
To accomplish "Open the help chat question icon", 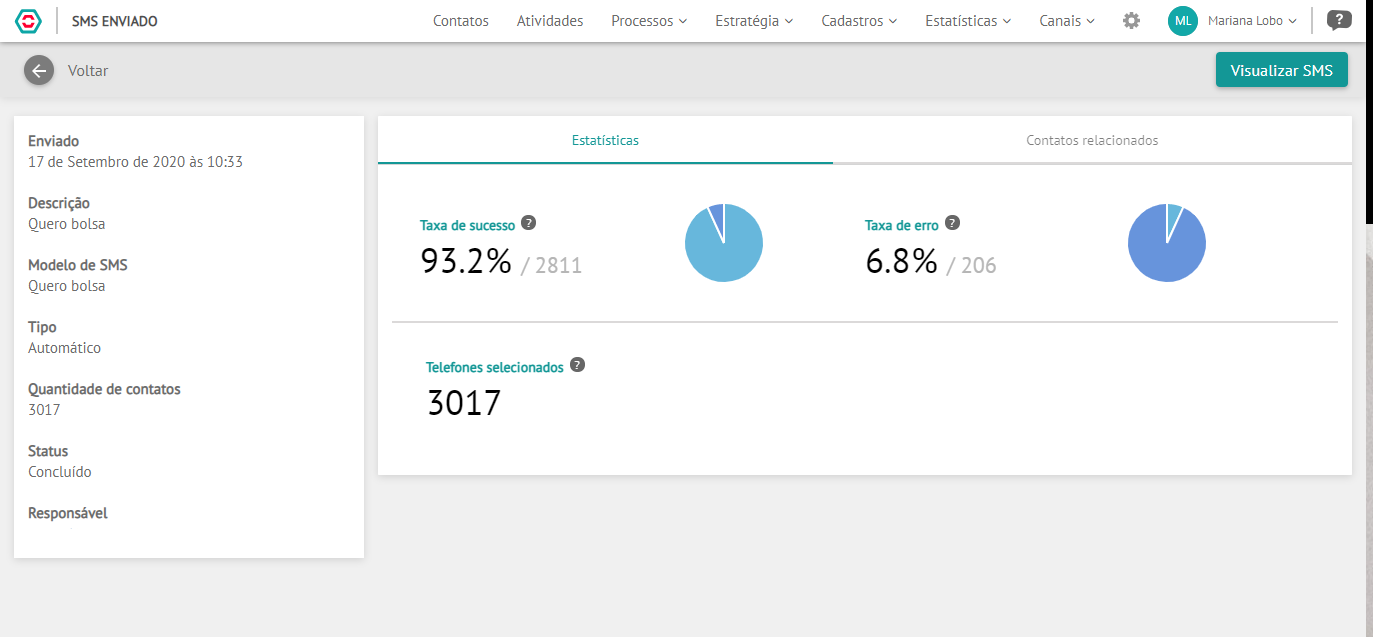I will pos(1339,20).
